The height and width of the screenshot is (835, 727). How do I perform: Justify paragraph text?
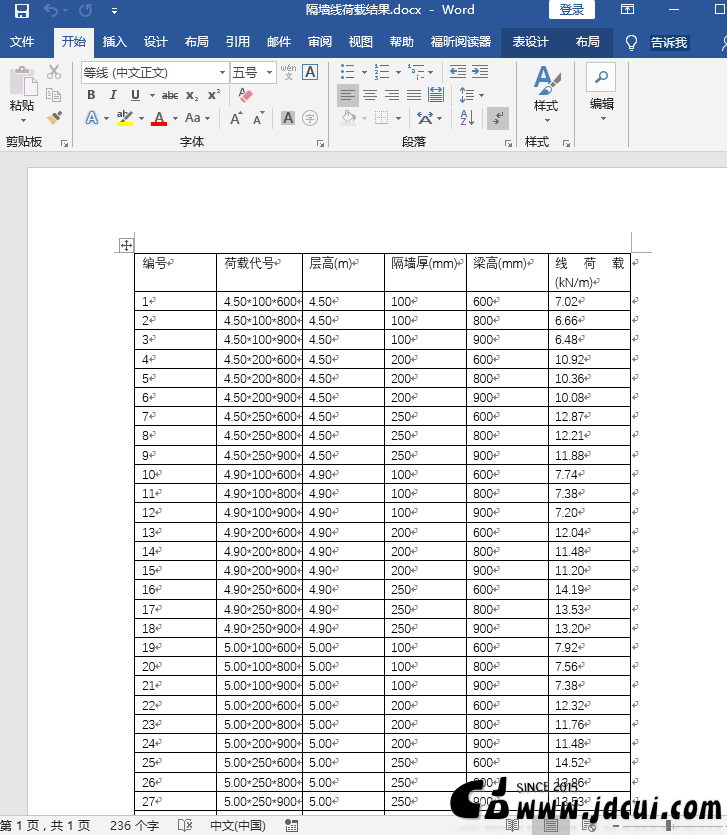coord(414,95)
